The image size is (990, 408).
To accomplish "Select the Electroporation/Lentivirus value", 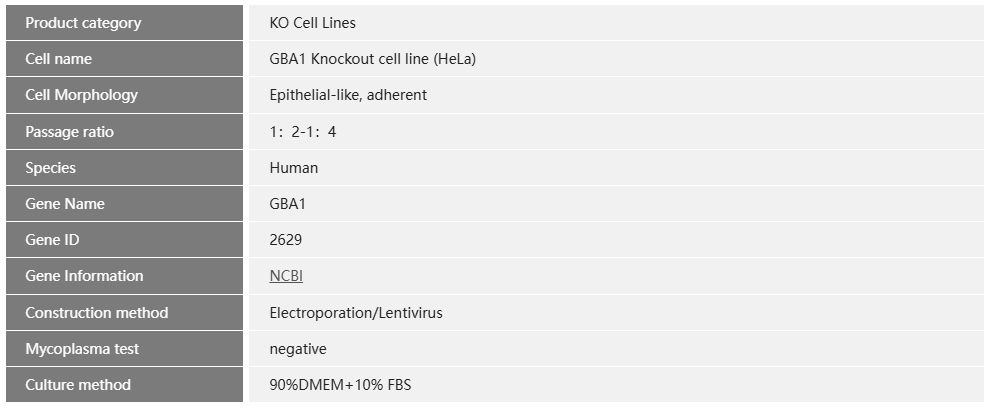I will [x=356, y=313].
